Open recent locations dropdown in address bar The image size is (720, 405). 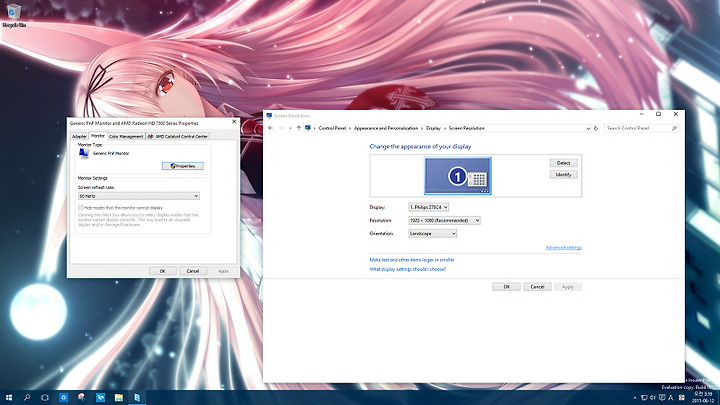[290, 128]
